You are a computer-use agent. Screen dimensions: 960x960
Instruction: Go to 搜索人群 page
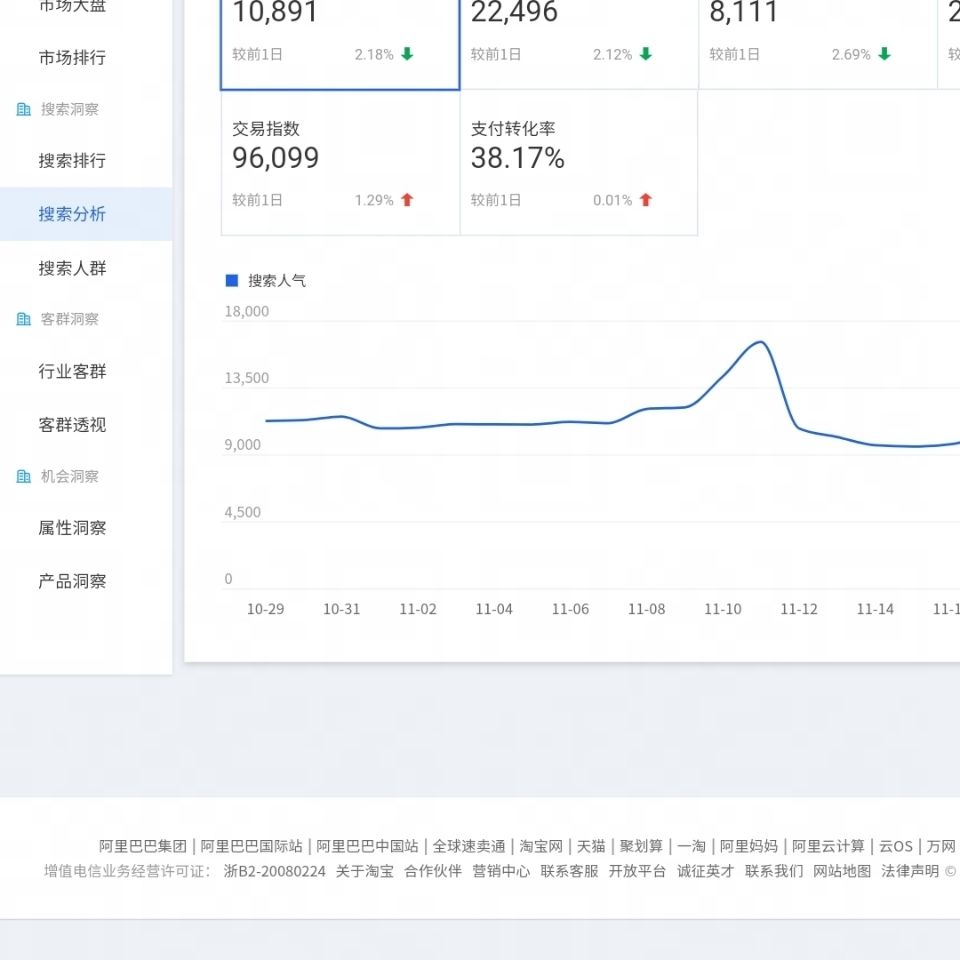tap(72, 268)
